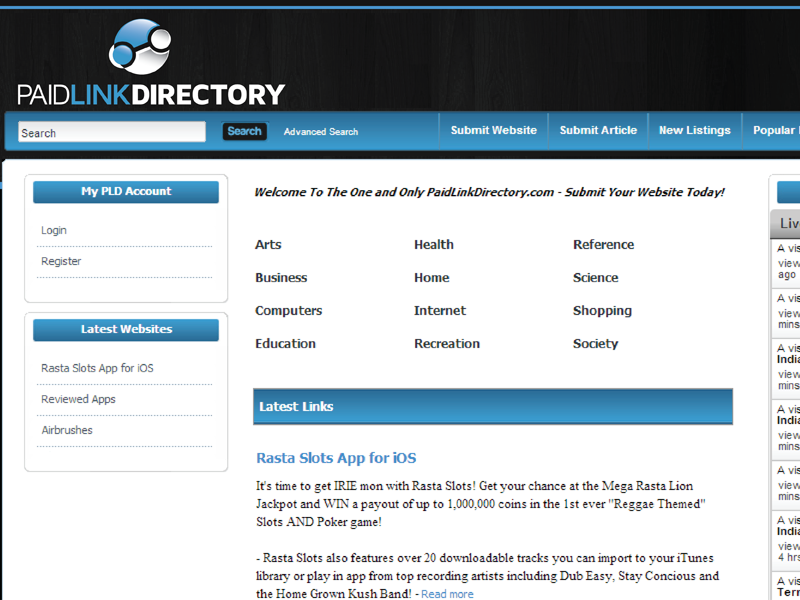Go to New Listings page
The width and height of the screenshot is (800, 600).
[x=694, y=131]
